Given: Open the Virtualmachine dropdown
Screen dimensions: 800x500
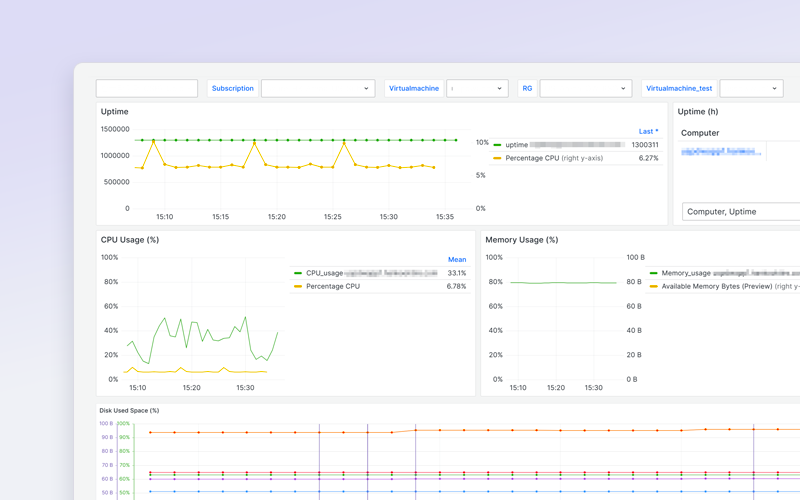Looking at the screenshot, I should coord(477,88).
